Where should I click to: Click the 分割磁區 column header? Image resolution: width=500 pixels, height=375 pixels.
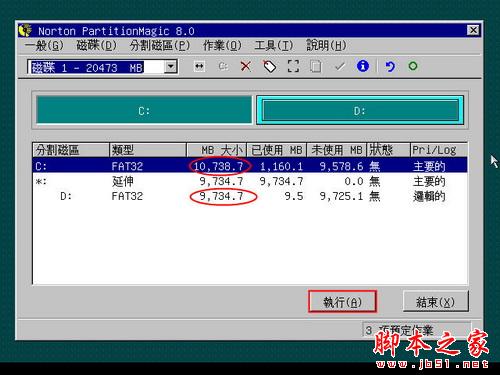(x=71, y=150)
